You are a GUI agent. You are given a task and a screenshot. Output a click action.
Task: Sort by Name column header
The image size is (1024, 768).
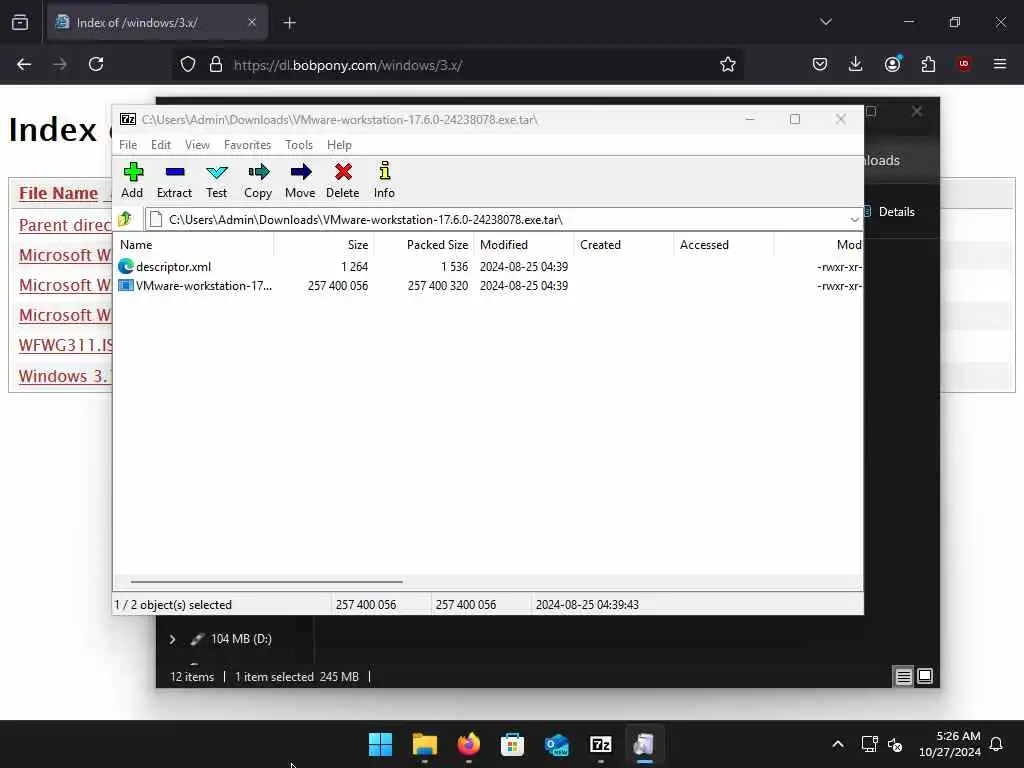pos(194,245)
